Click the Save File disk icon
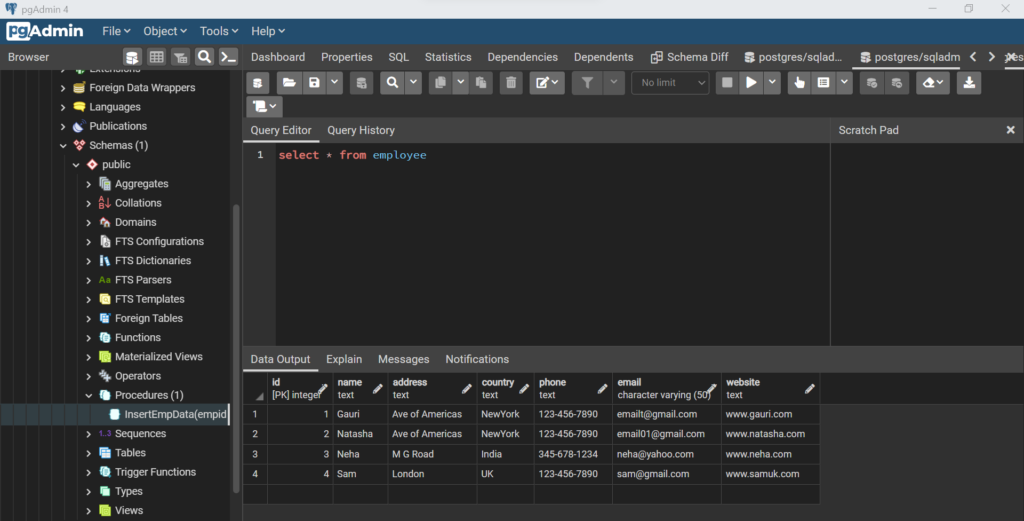The height and width of the screenshot is (521, 1024). pos(314,83)
